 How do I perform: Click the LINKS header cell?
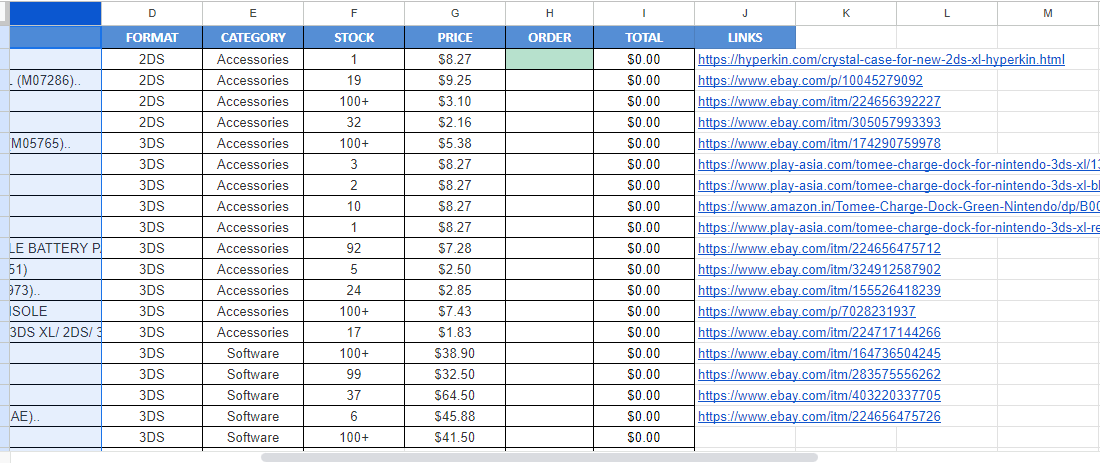pos(745,38)
